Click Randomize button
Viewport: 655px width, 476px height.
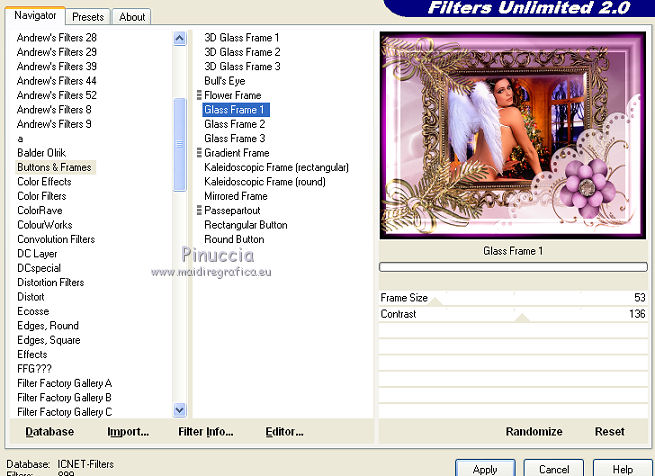534,432
